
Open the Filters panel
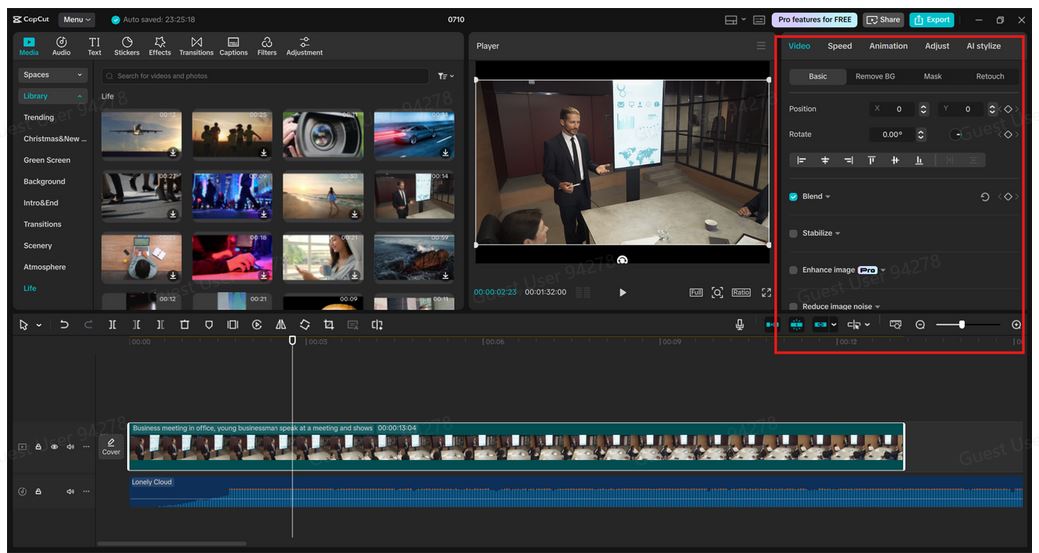266,46
